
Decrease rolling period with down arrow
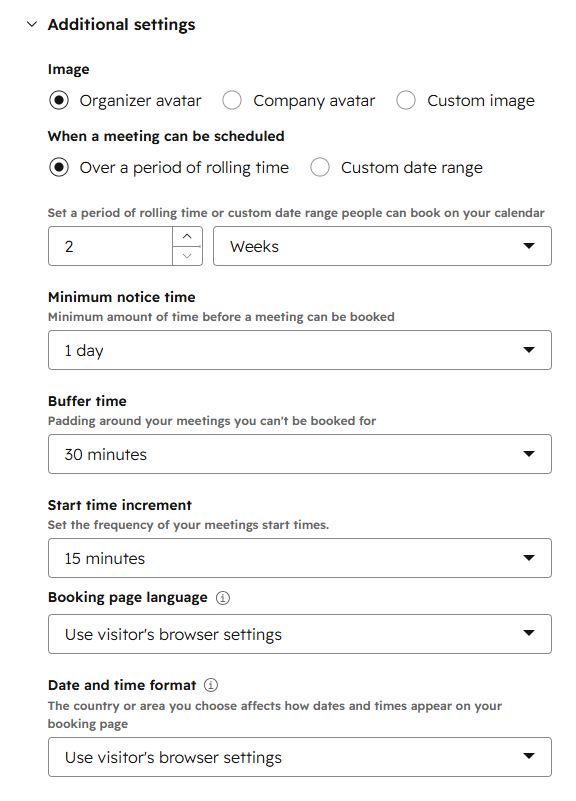click(187, 255)
